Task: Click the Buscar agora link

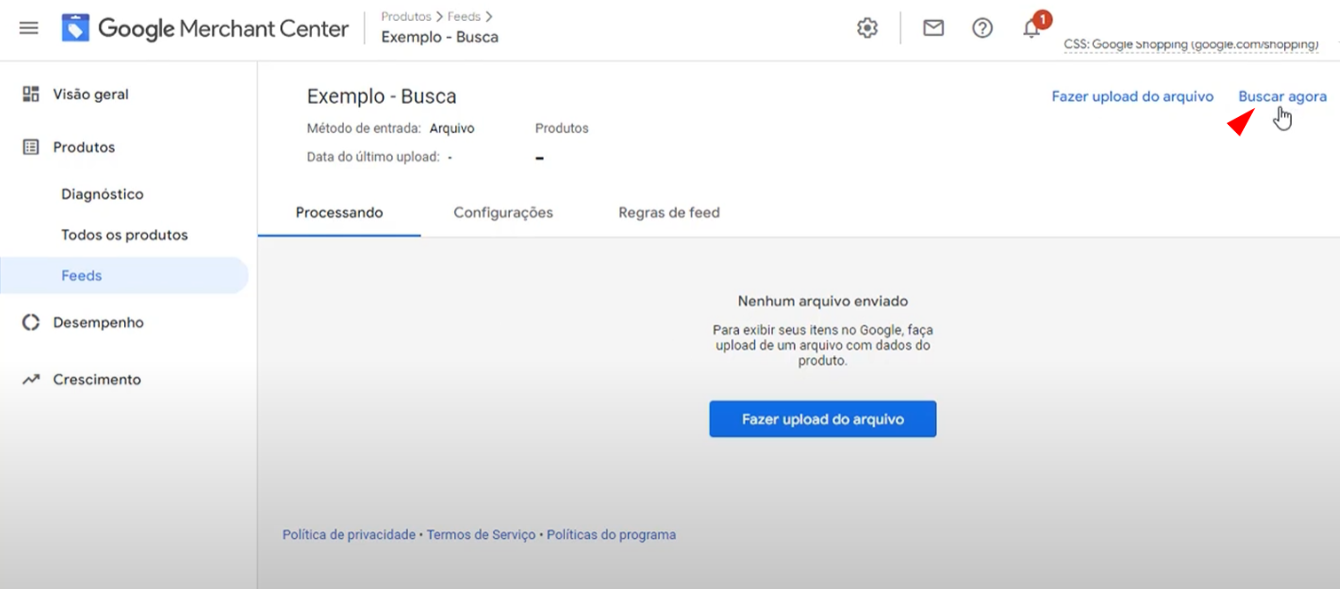Action: point(1282,96)
